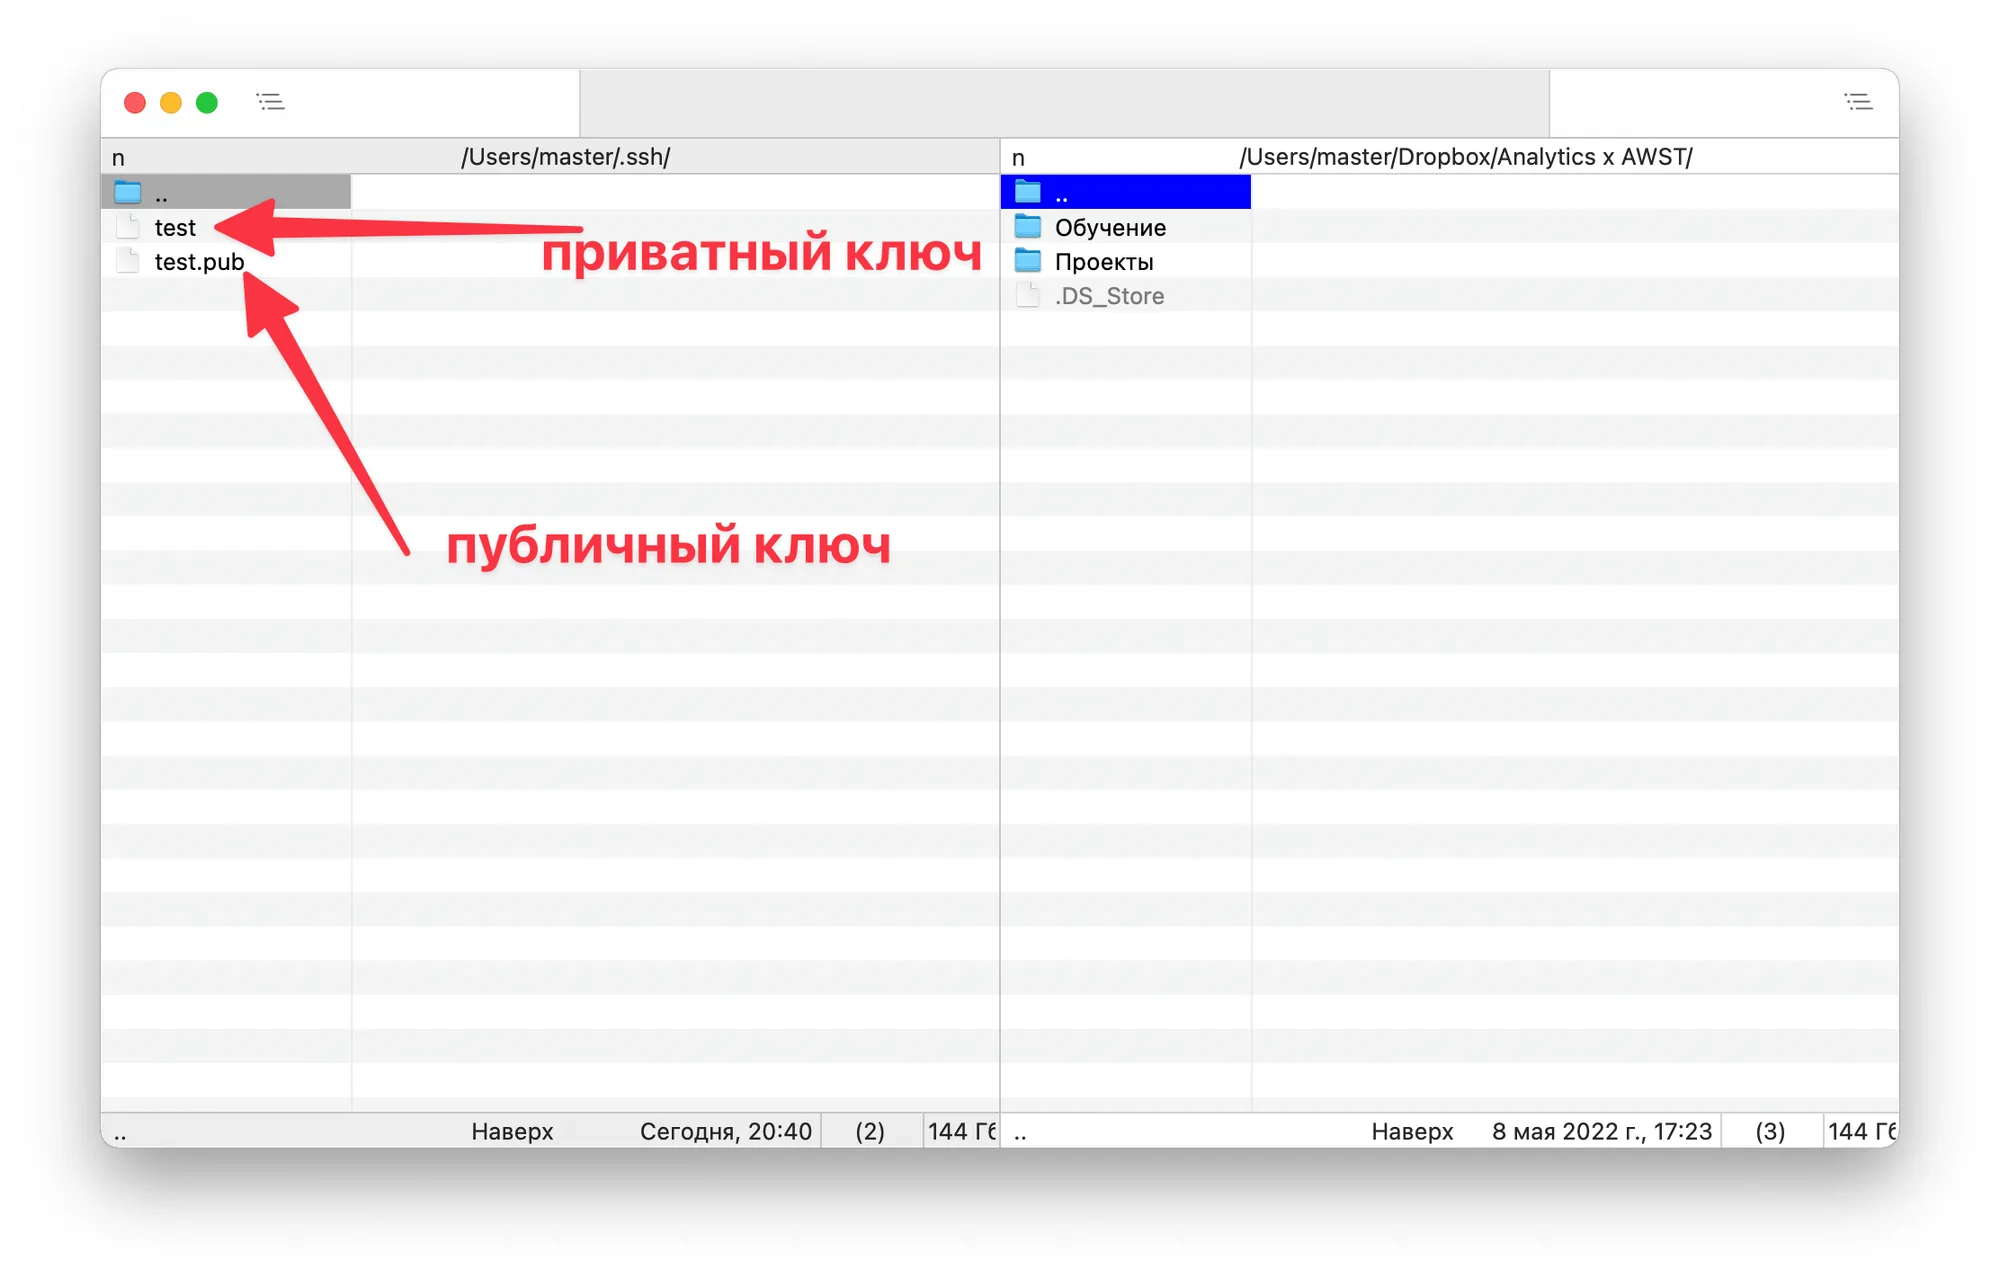Click the right status bar "Наверх" label
The width and height of the screenshot is (2000, 1281).
[1411, 1131]
